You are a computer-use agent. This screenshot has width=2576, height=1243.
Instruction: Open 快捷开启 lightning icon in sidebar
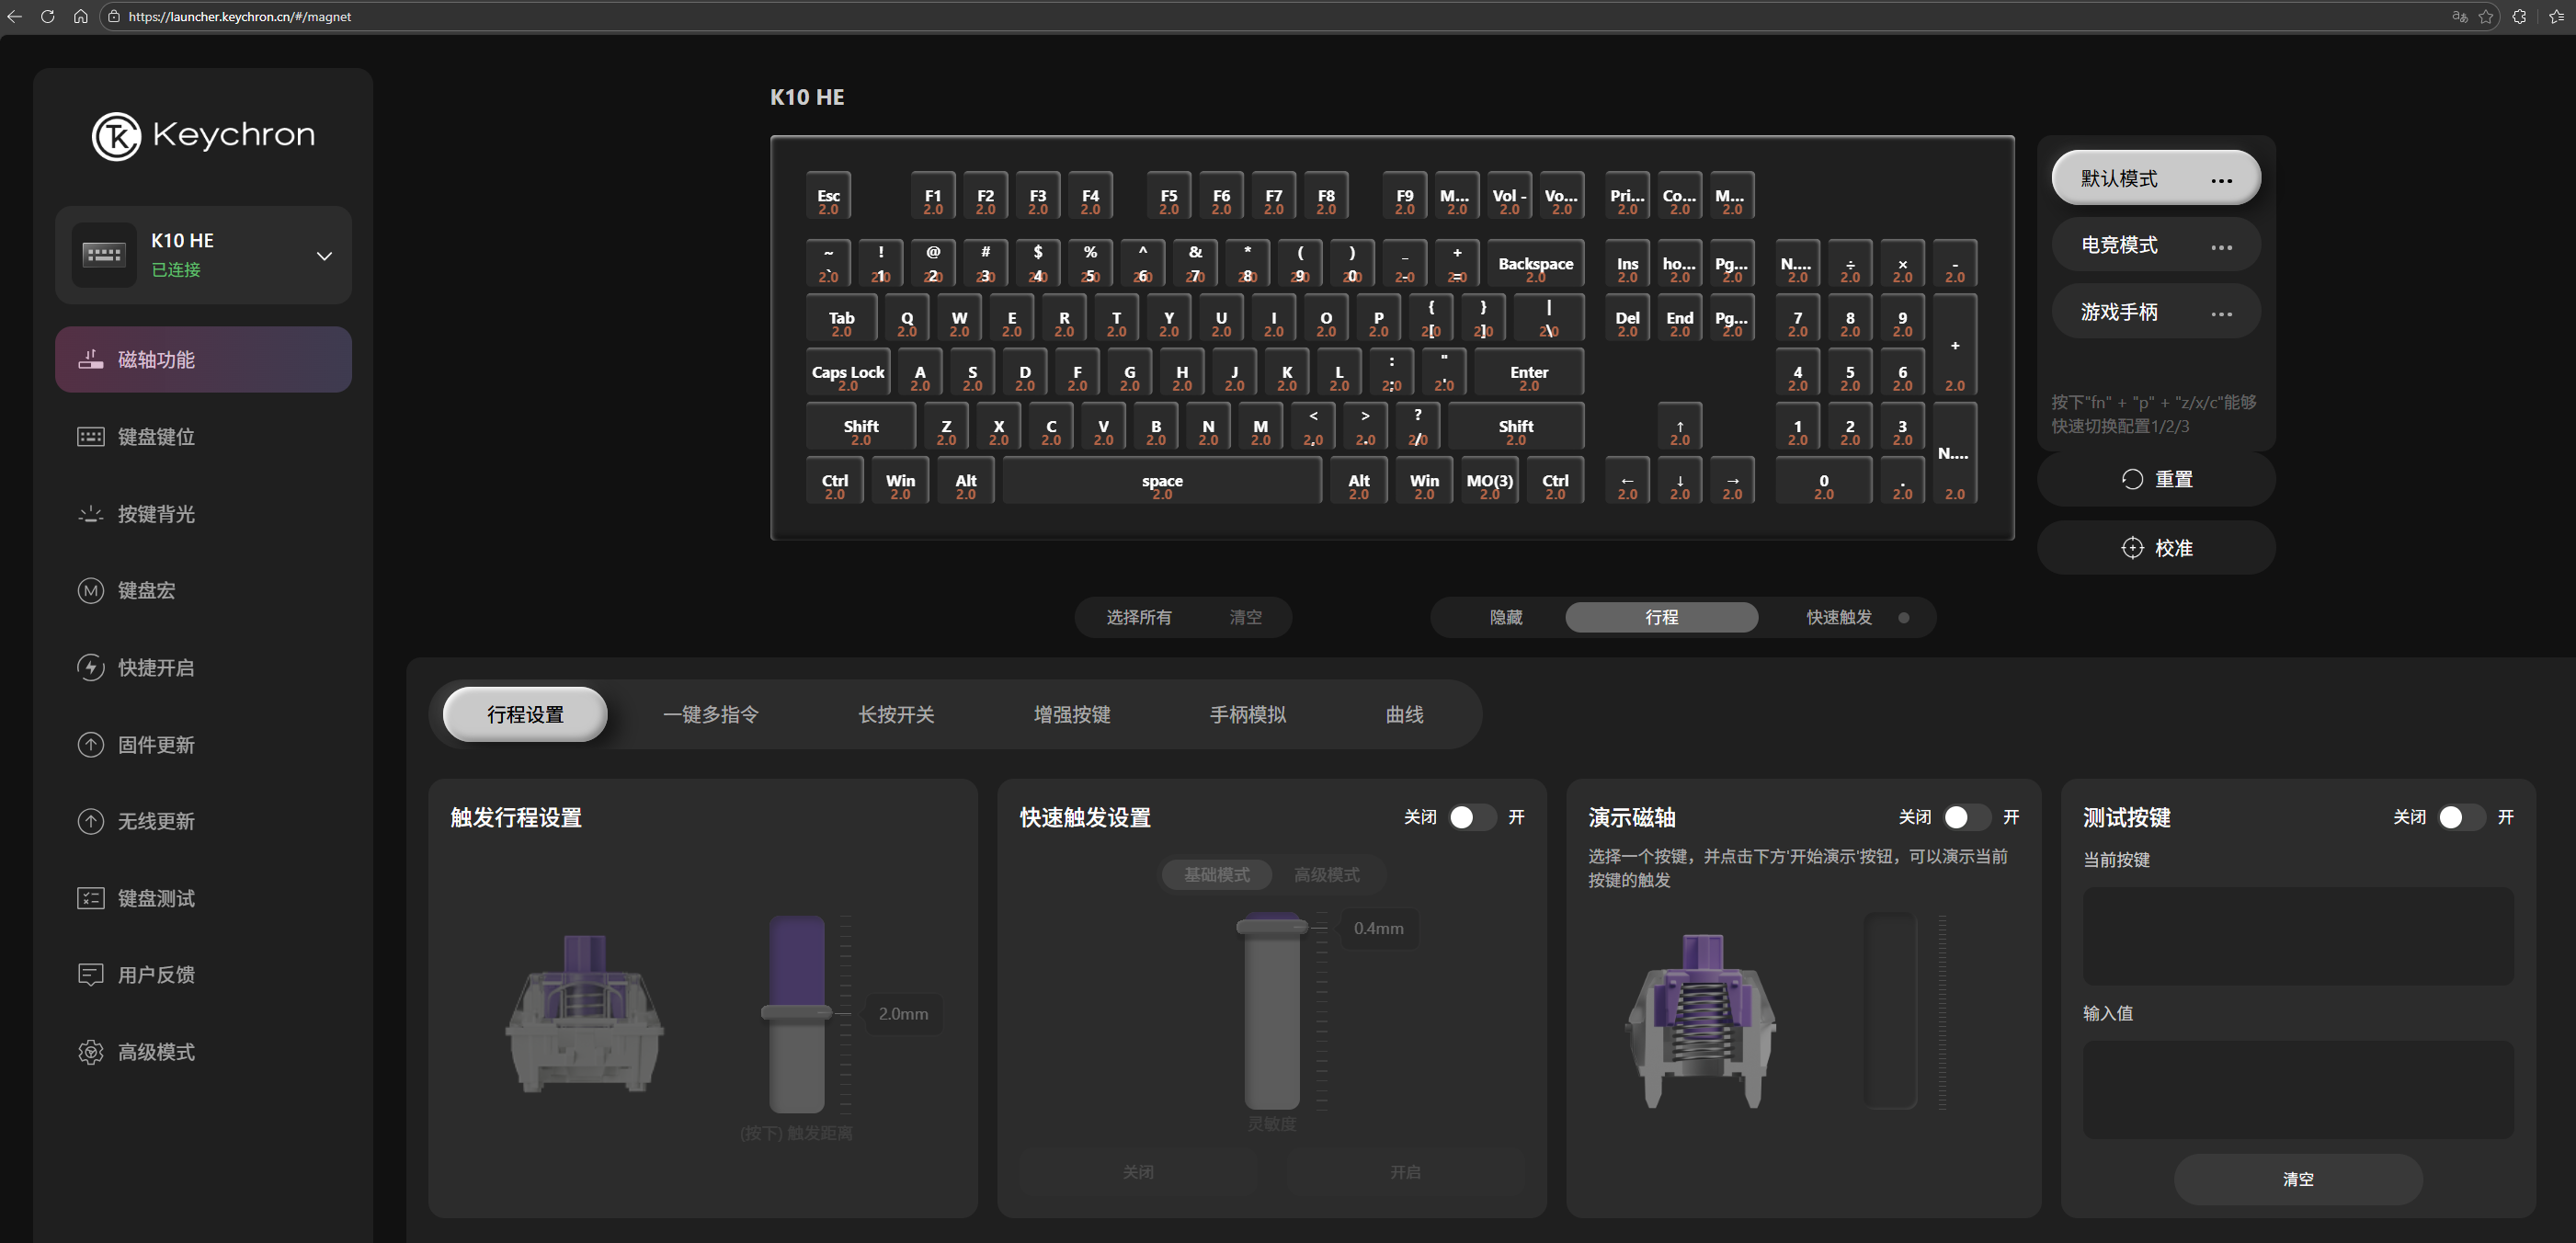pos(90,667)
